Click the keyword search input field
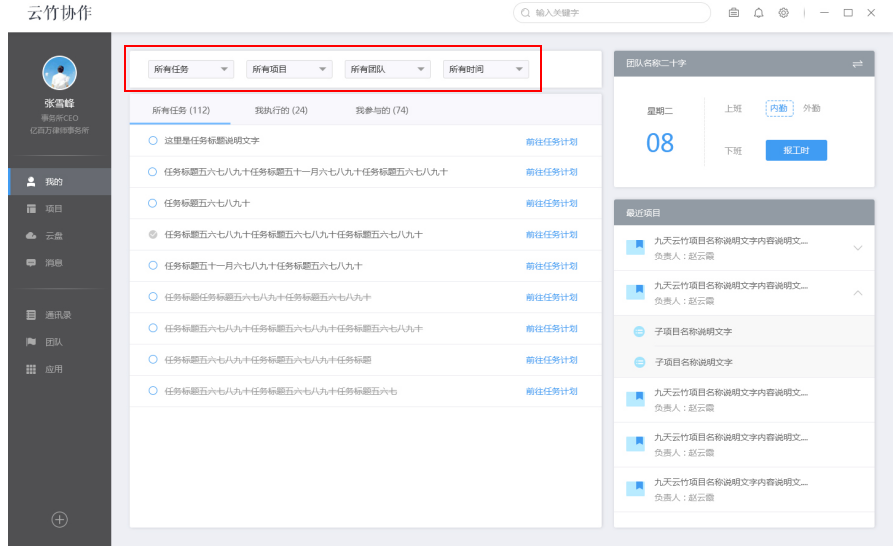This screenshot has height=548, width=896. click(x=615, y=13)
